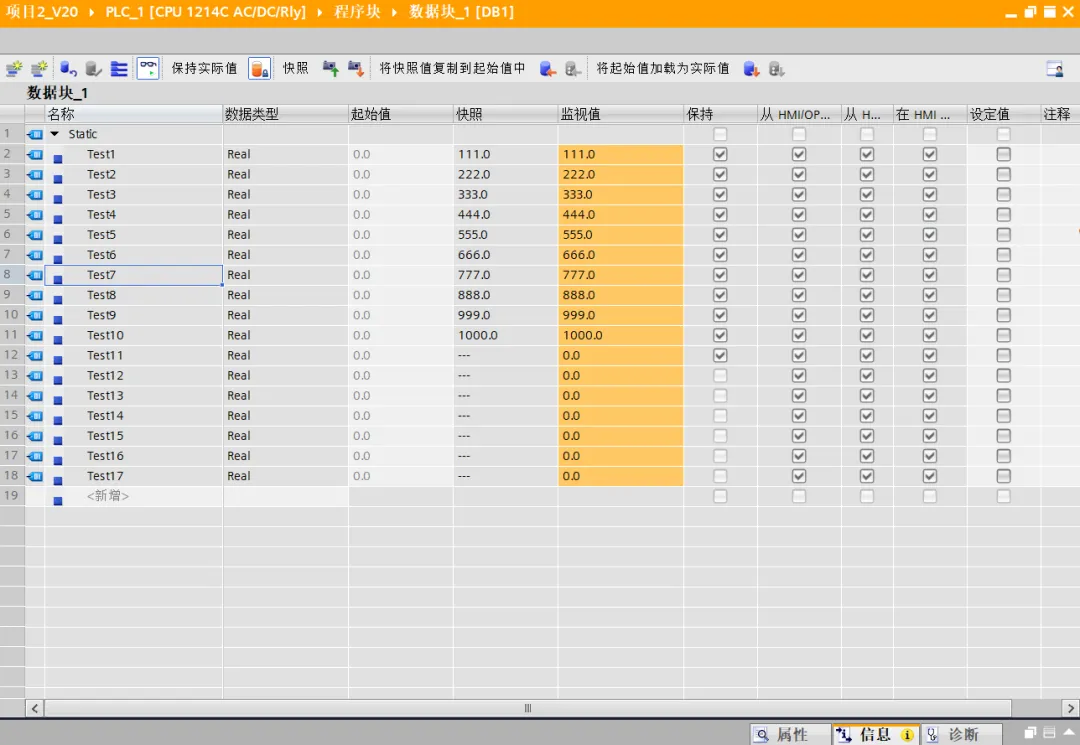Click the icon at the toolbar's right end
The width and height of the screenshot is (1080, 745).
[1054, 68]
